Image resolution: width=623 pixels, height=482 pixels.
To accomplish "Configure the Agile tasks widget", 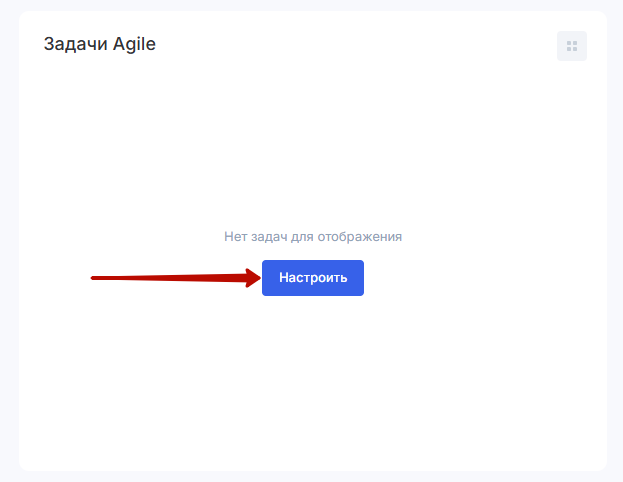I will tap(313, 278).
